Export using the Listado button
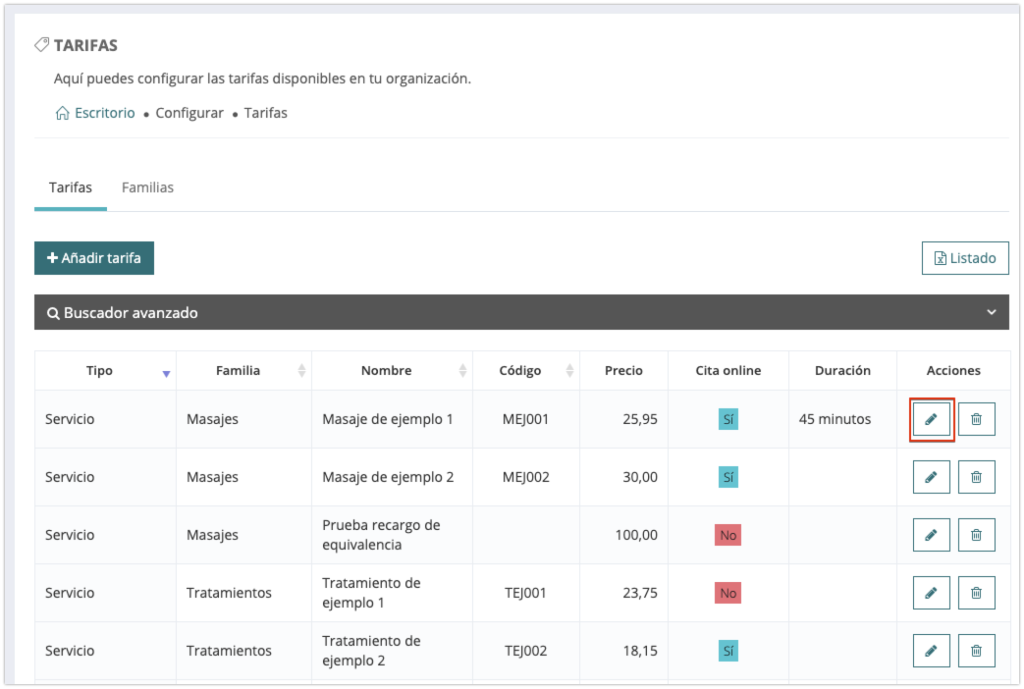The height and width of the screenshot is (689, 1024). tap(965, 258)
